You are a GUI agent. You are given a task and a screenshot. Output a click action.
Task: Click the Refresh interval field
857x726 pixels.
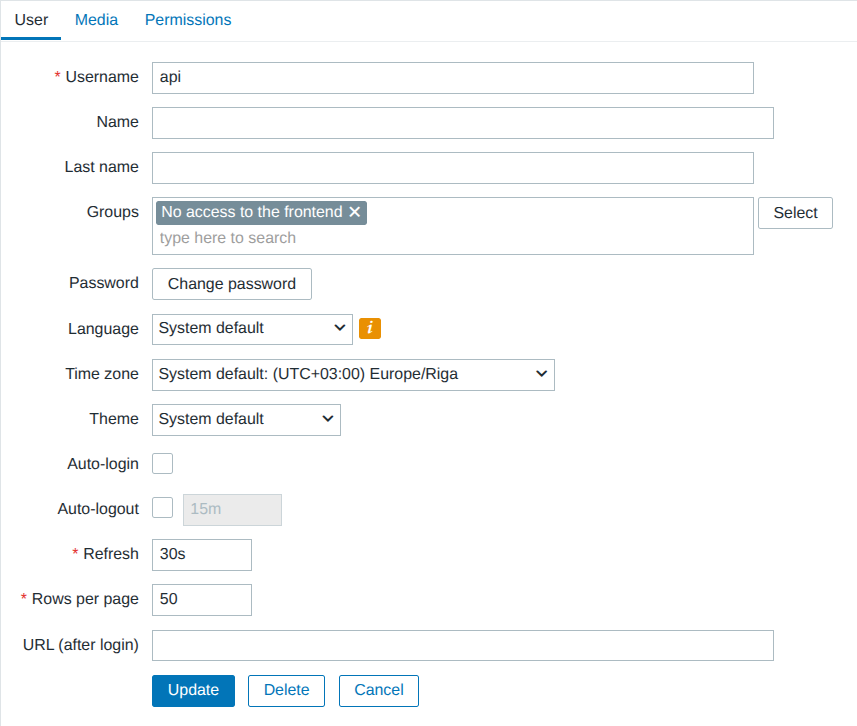point(201,554)
